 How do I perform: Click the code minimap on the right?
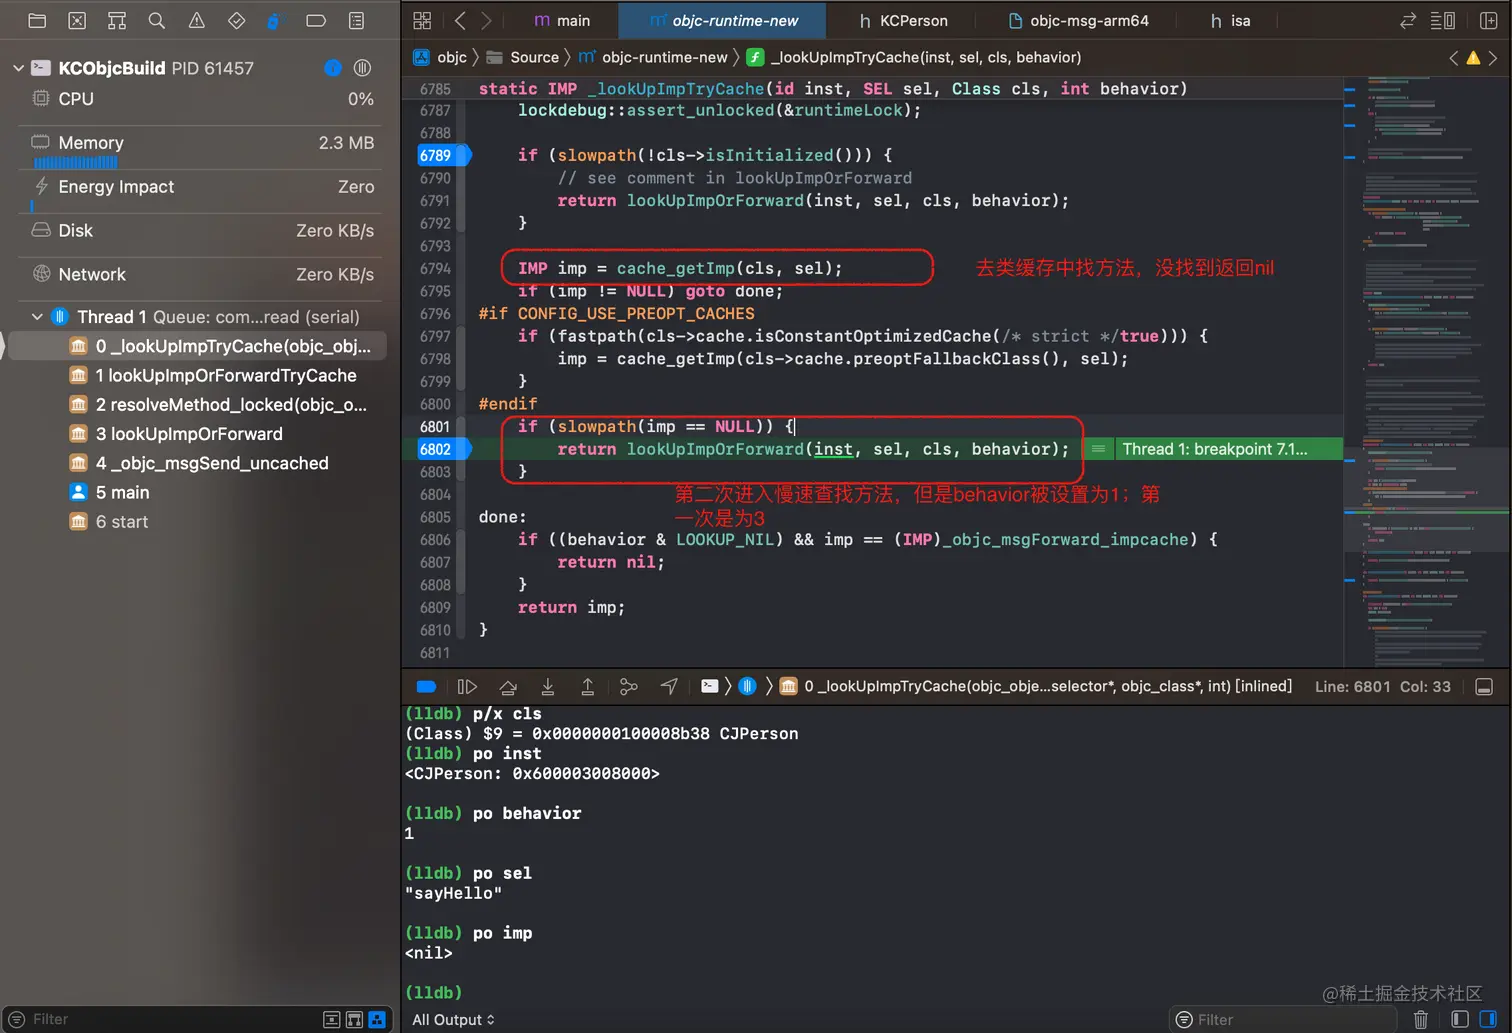coord(1426,372)
